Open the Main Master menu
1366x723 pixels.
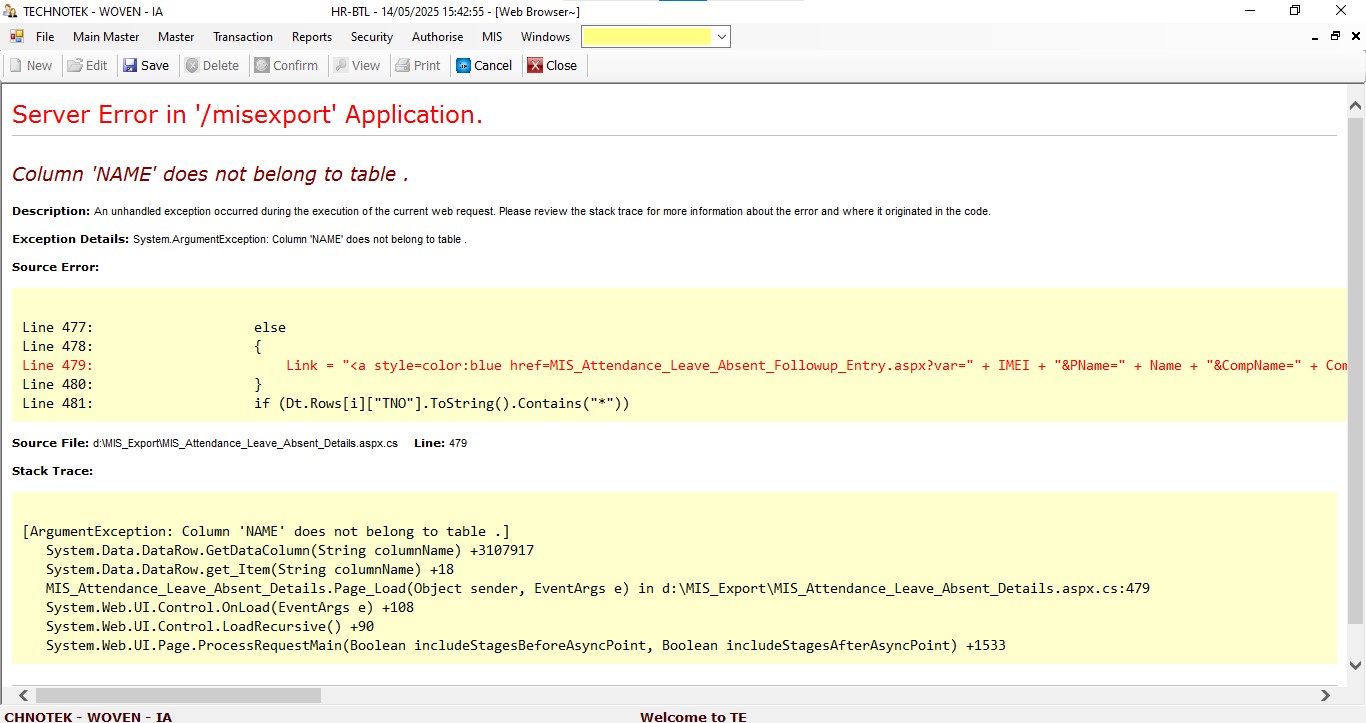tap(106, 37)
